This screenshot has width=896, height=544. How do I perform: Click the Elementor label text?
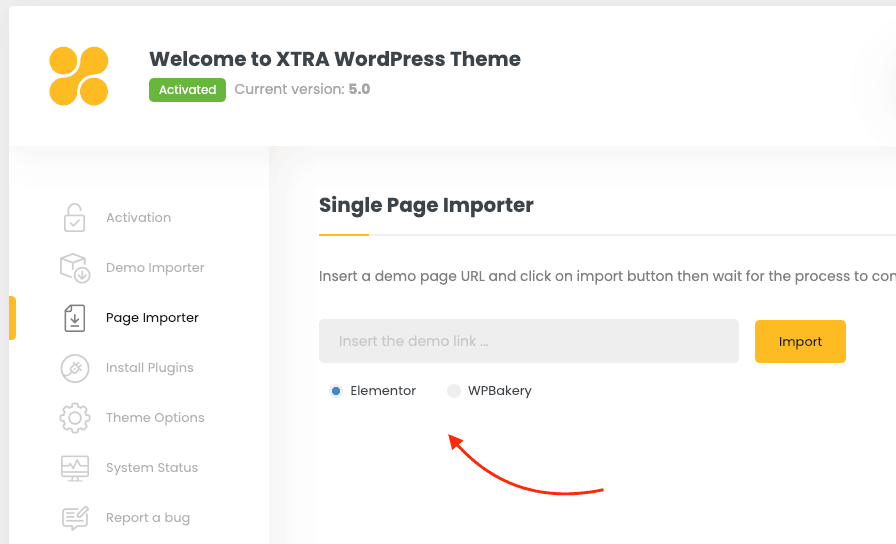(383, 391)
